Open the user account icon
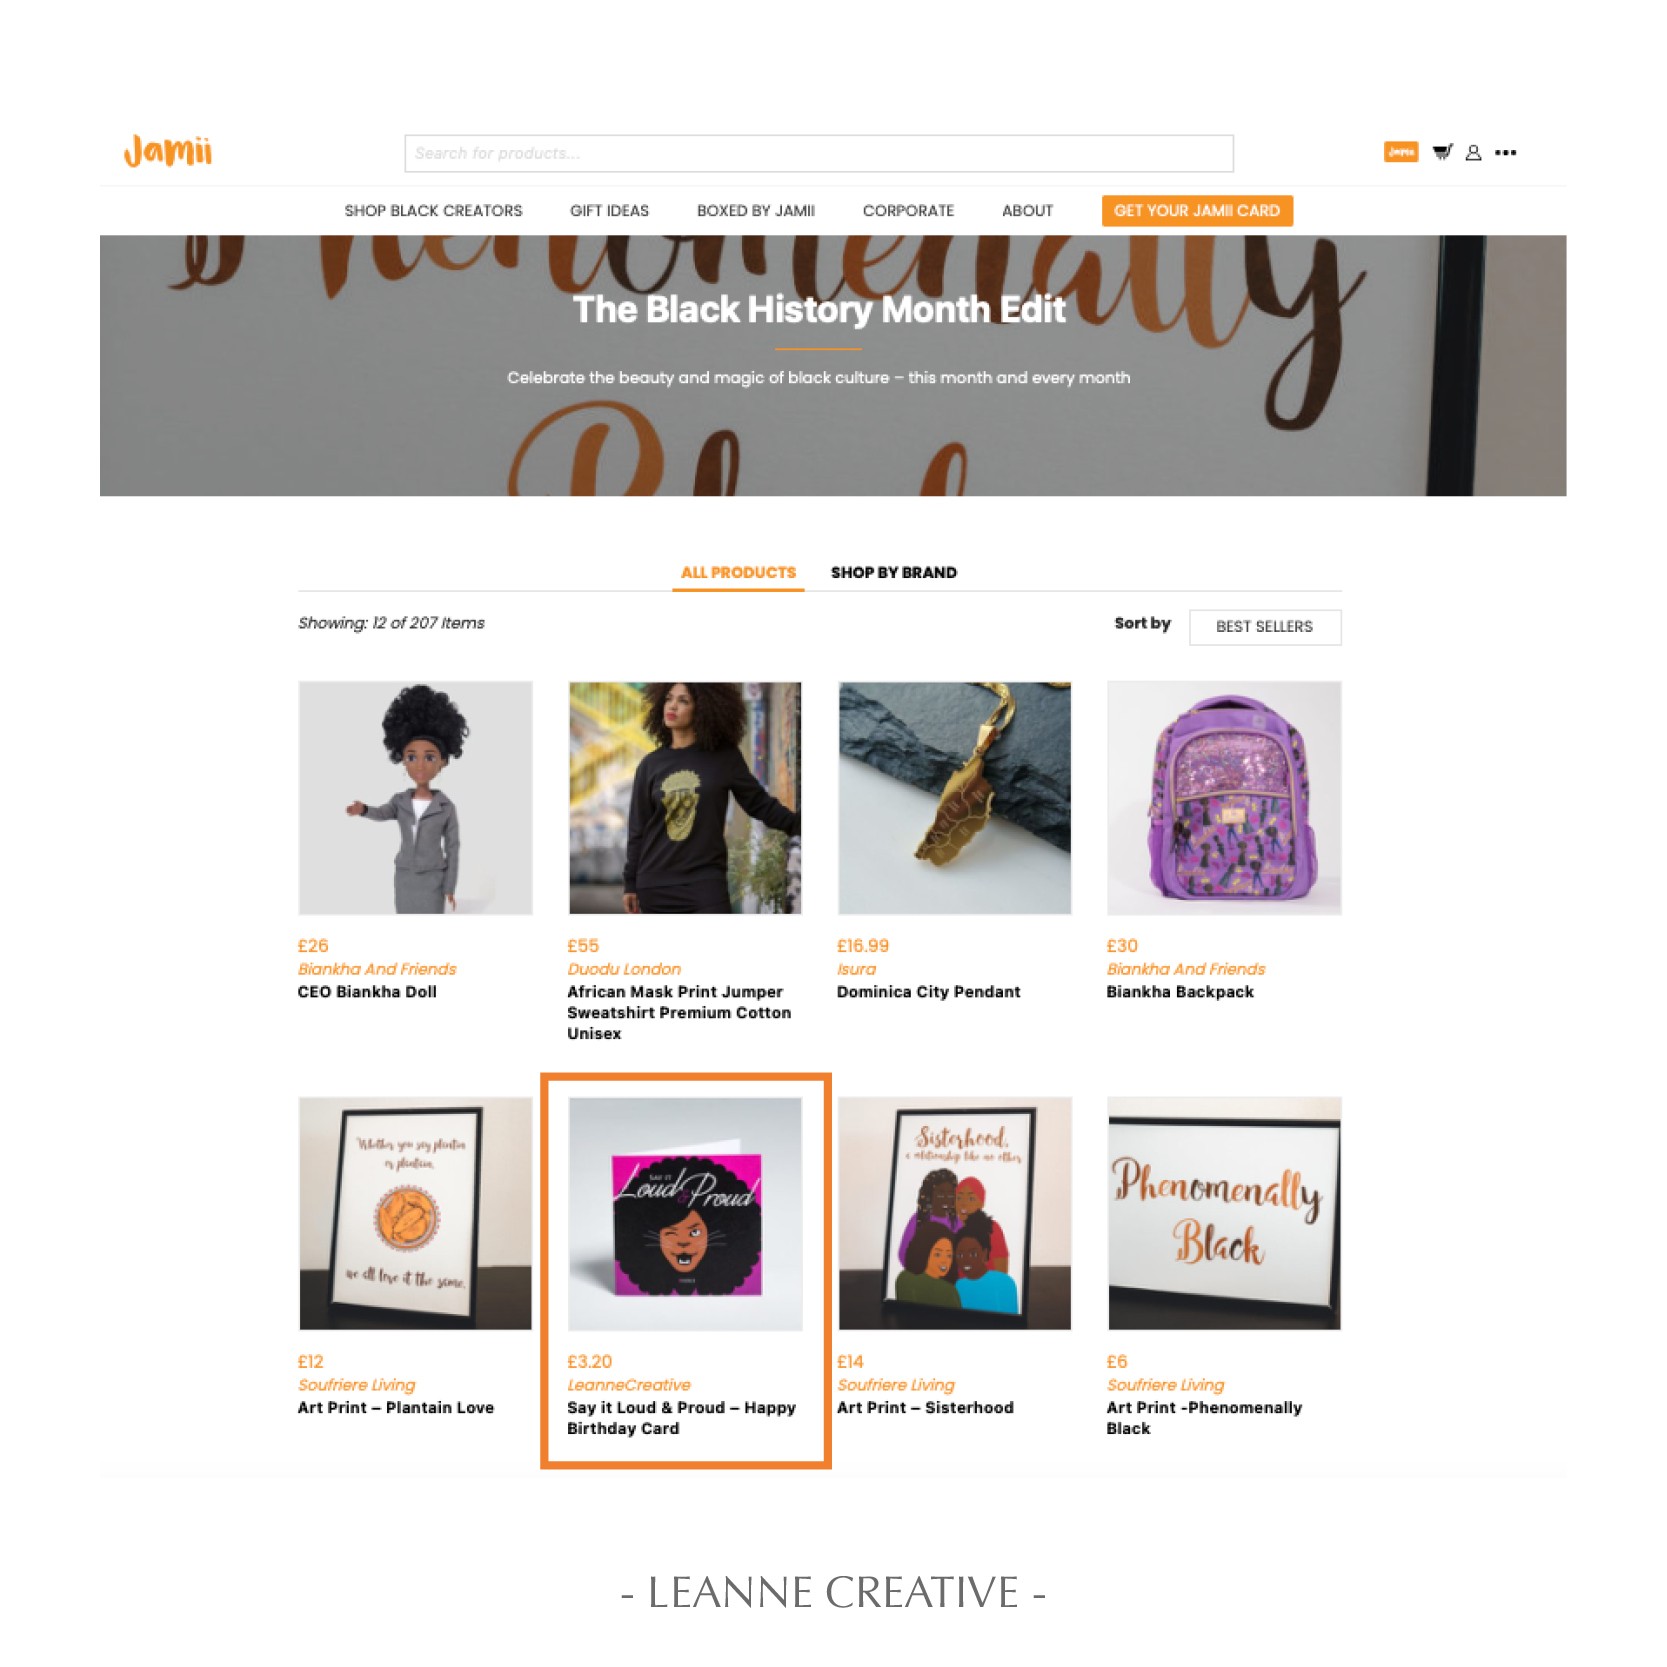This screenshot has width=1667, height=1667. click(x=1473, y=153)
